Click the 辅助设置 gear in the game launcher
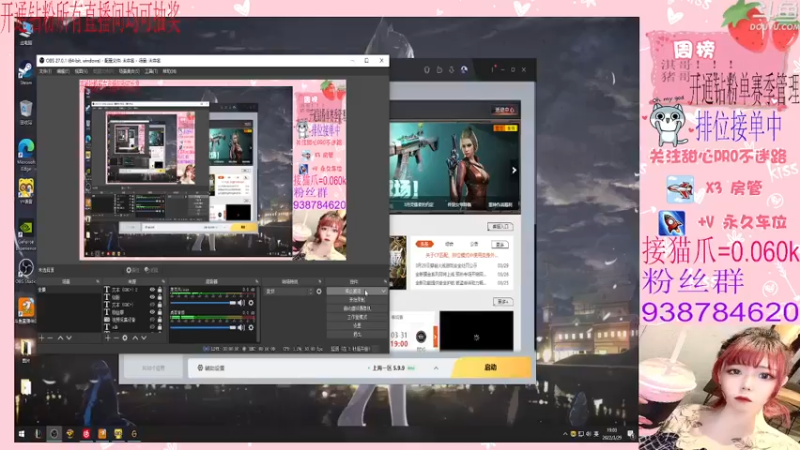 pyautogui.click(x=200, y=368)
